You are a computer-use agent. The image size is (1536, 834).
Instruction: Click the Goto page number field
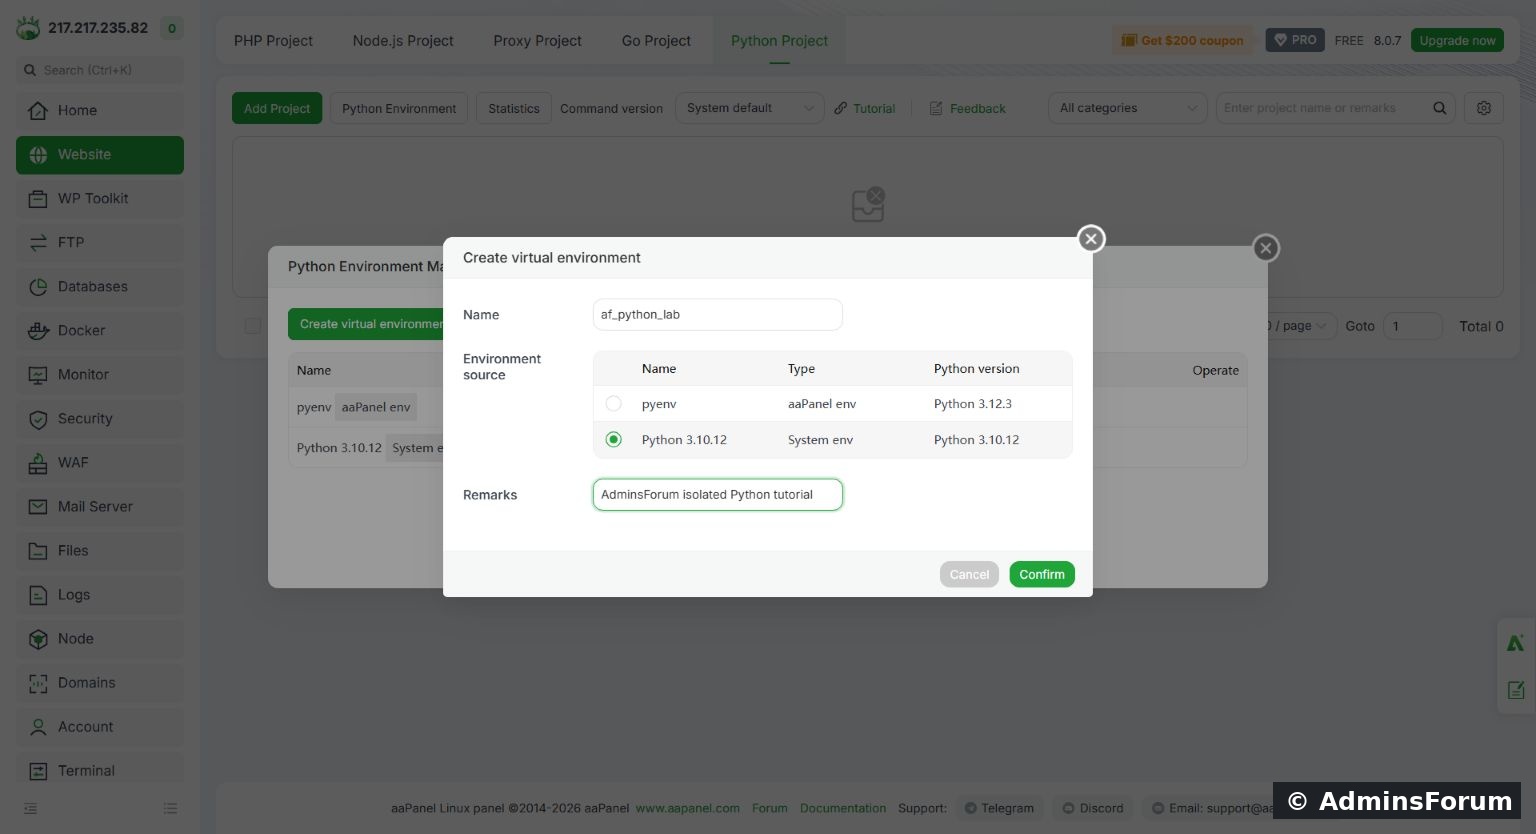click(1412, 326)
